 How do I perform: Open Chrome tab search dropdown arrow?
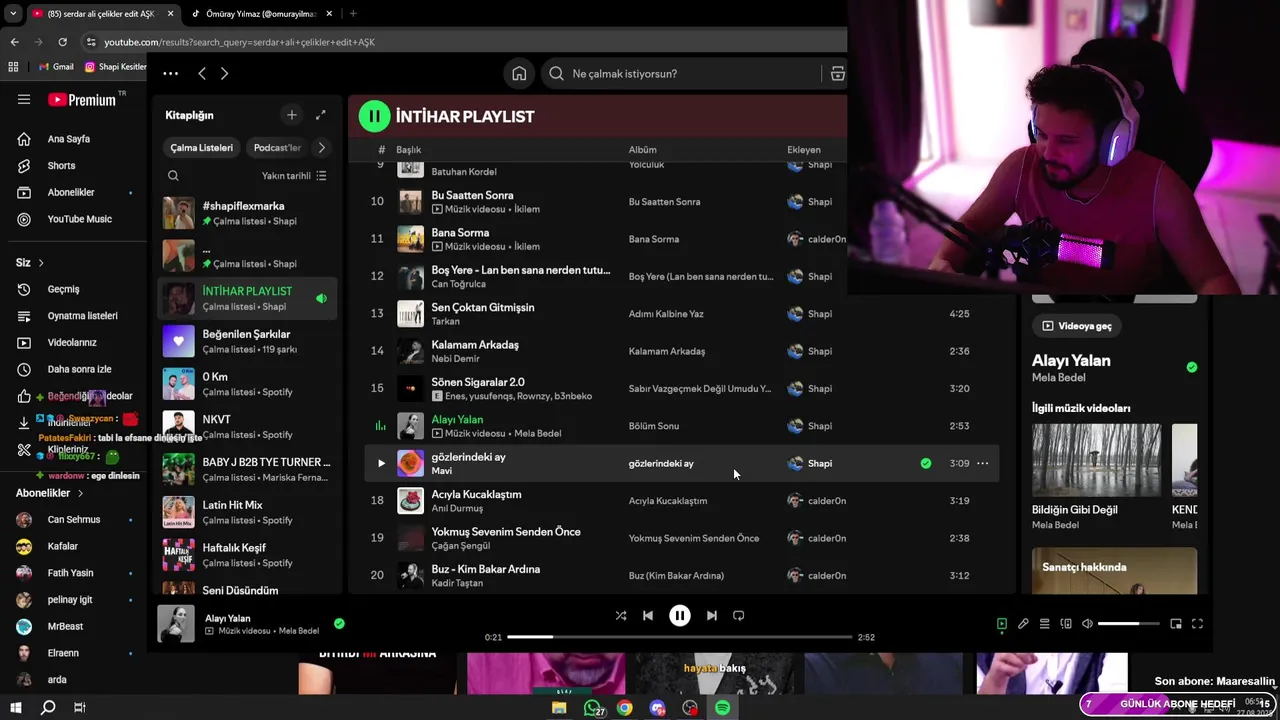[13, 14]
